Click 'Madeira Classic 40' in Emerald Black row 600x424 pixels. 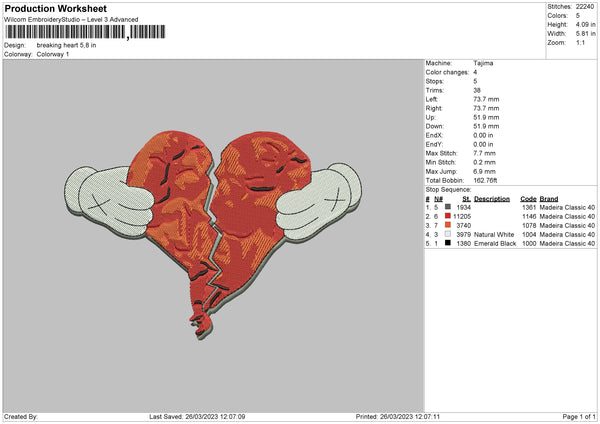(567, 243)
